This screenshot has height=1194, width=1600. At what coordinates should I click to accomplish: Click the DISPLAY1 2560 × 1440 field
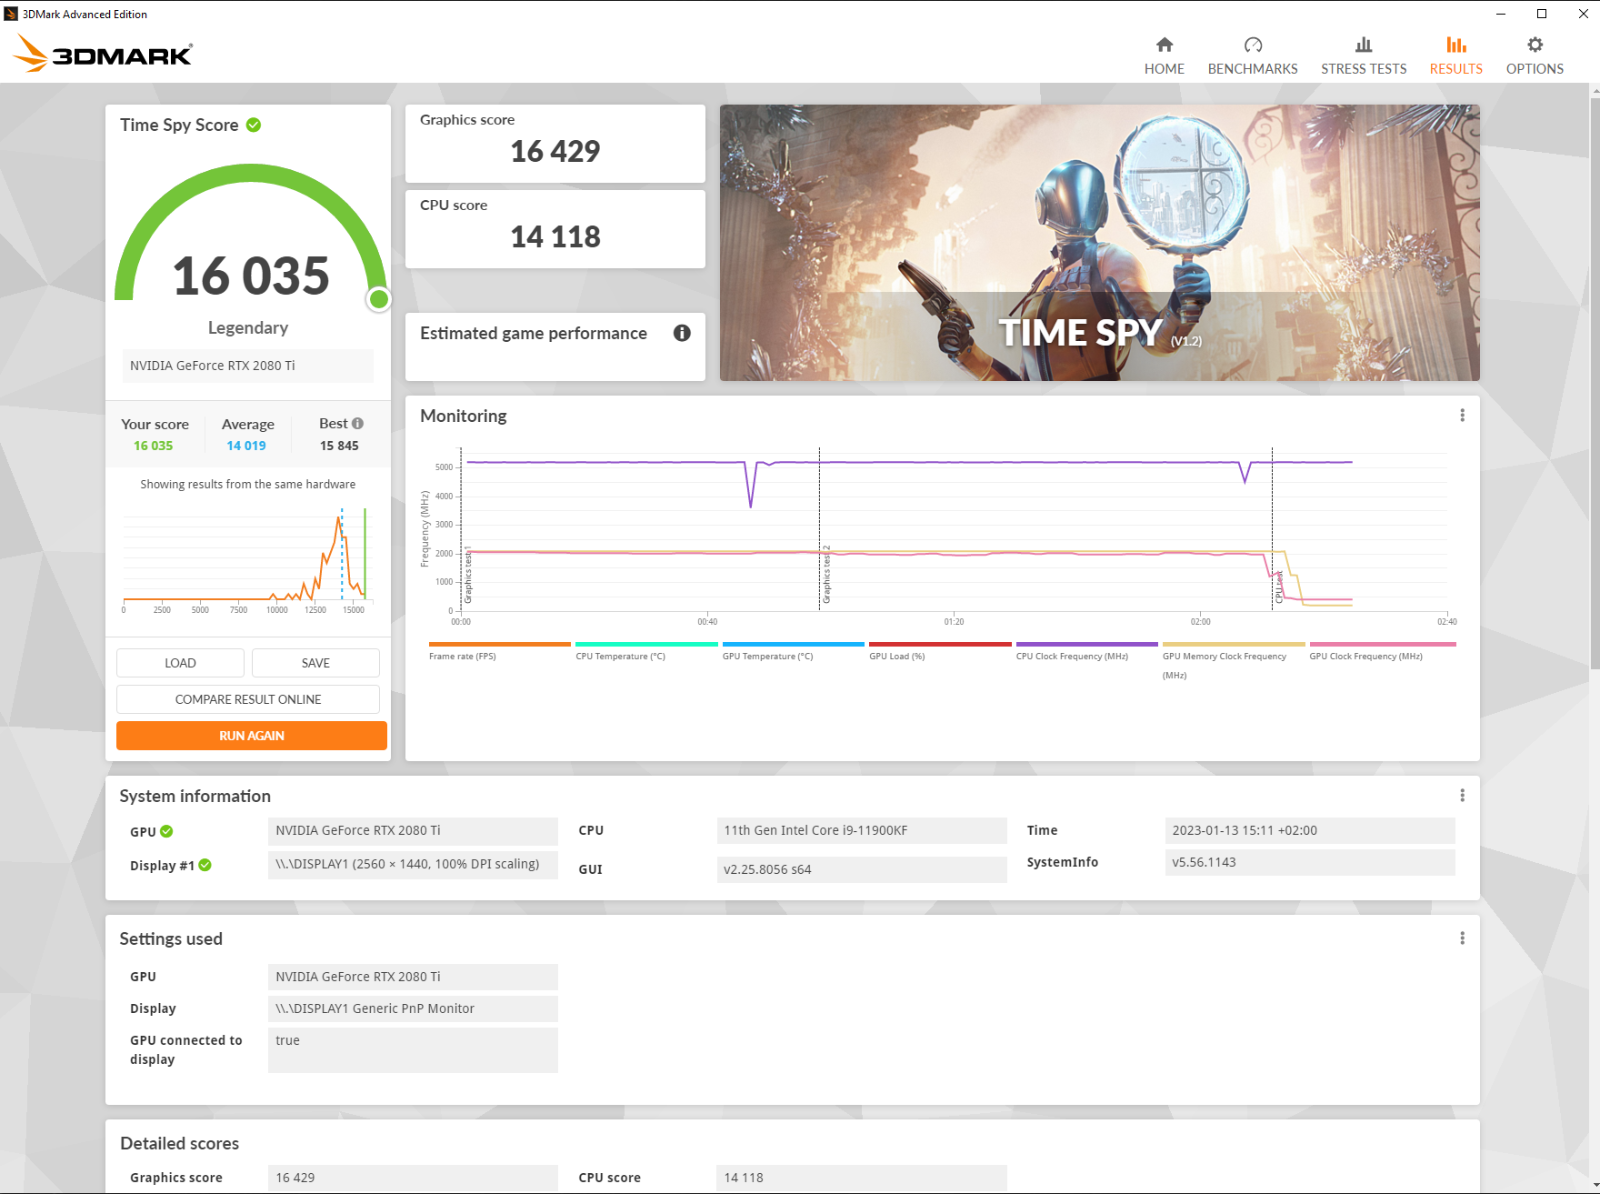click(x=413, y=864)
